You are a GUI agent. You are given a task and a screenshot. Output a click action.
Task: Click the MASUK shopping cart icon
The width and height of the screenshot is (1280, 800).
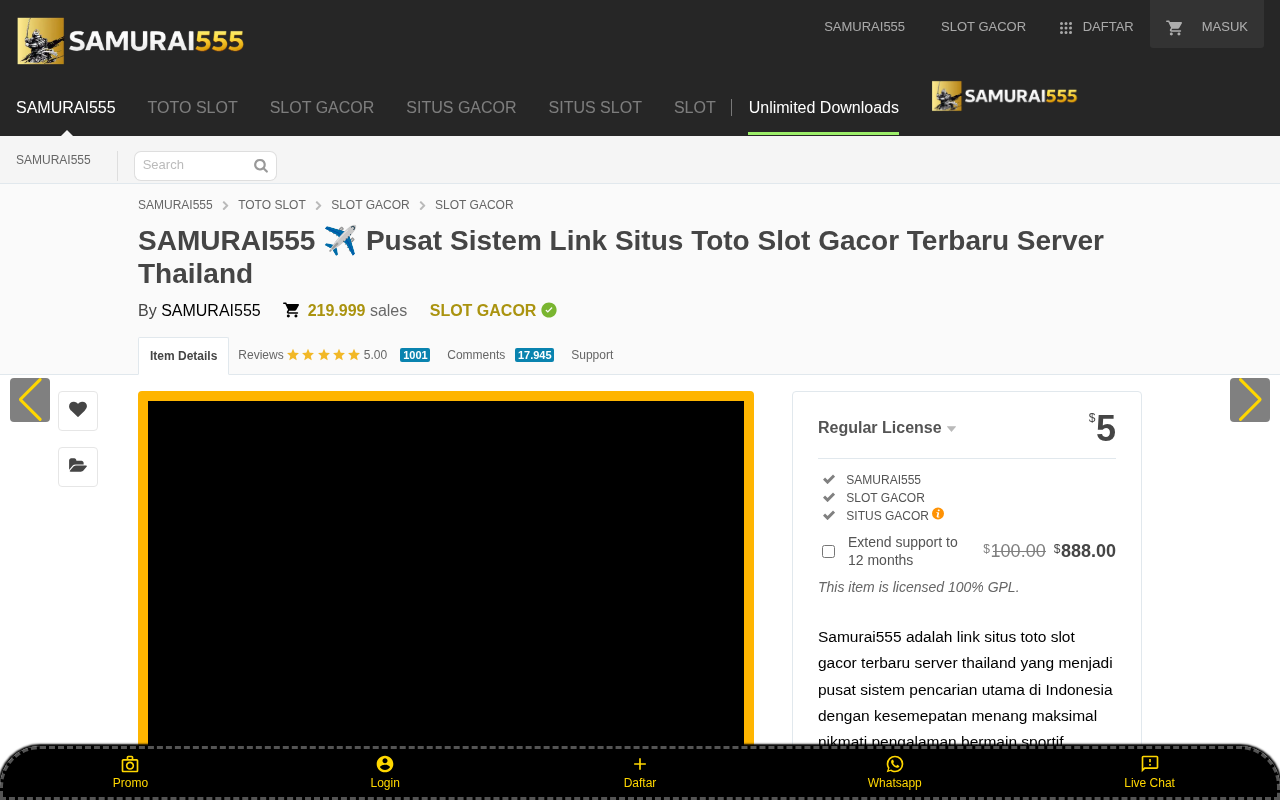(1175, 28)
